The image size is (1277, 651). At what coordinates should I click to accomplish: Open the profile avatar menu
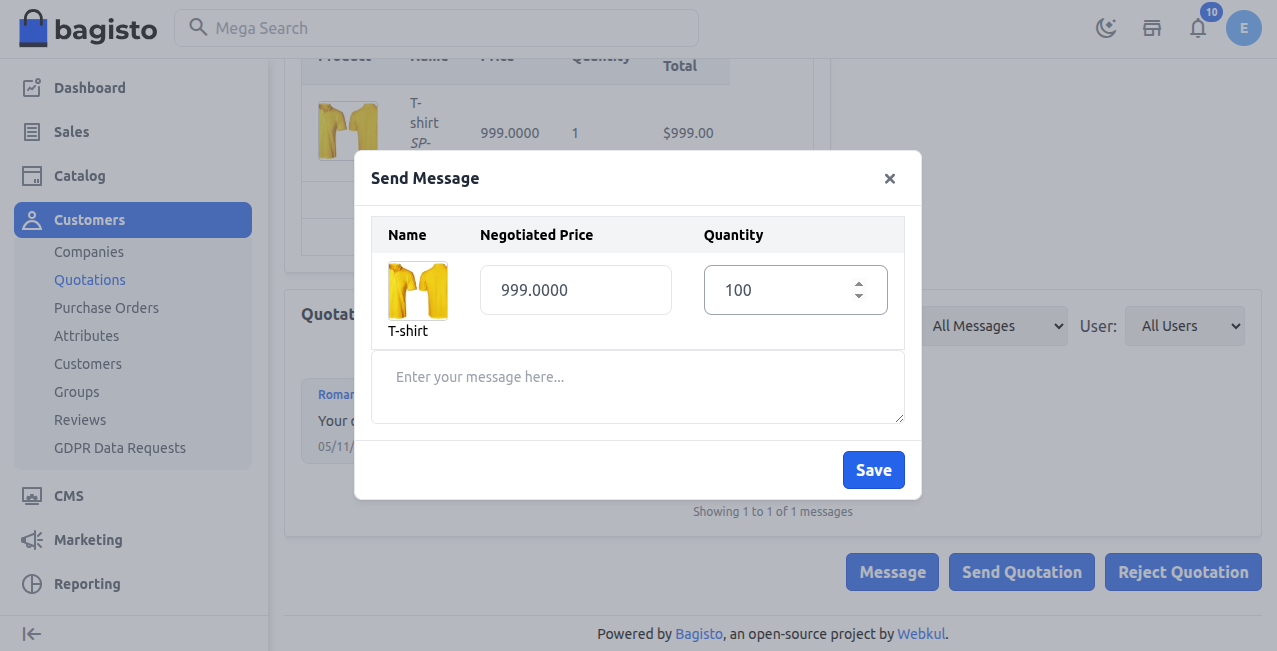coord(1244,28)
